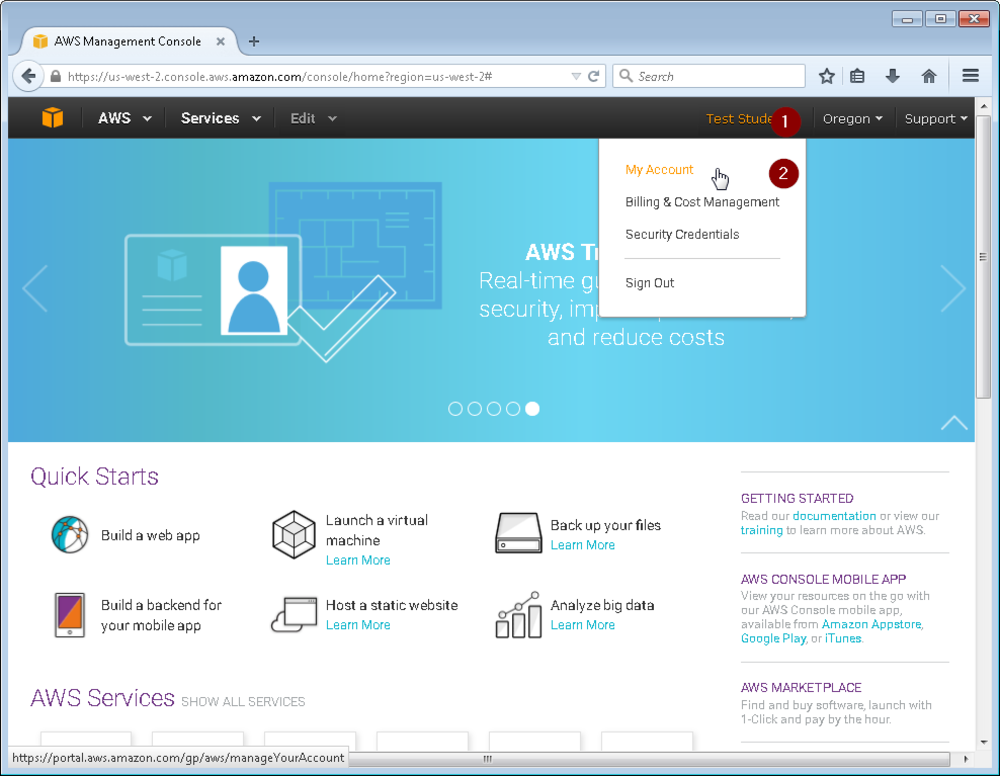Click Learn More under Launch a virtual machine
Viewport: 1000px width, 776px height.
(x=358, y=560)
